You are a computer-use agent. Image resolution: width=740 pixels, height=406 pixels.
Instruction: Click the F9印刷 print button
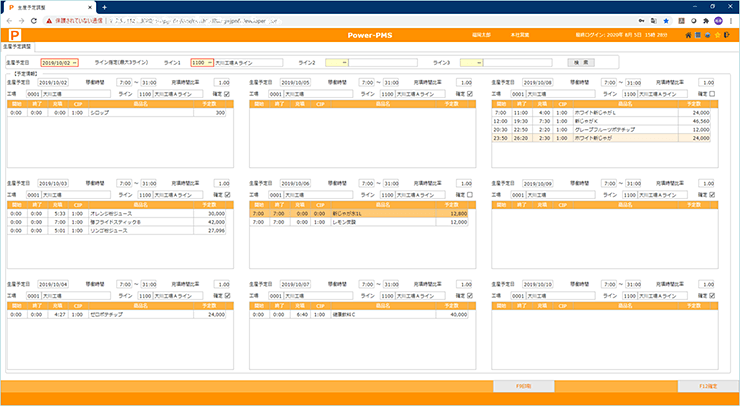[x=524, y=386]
